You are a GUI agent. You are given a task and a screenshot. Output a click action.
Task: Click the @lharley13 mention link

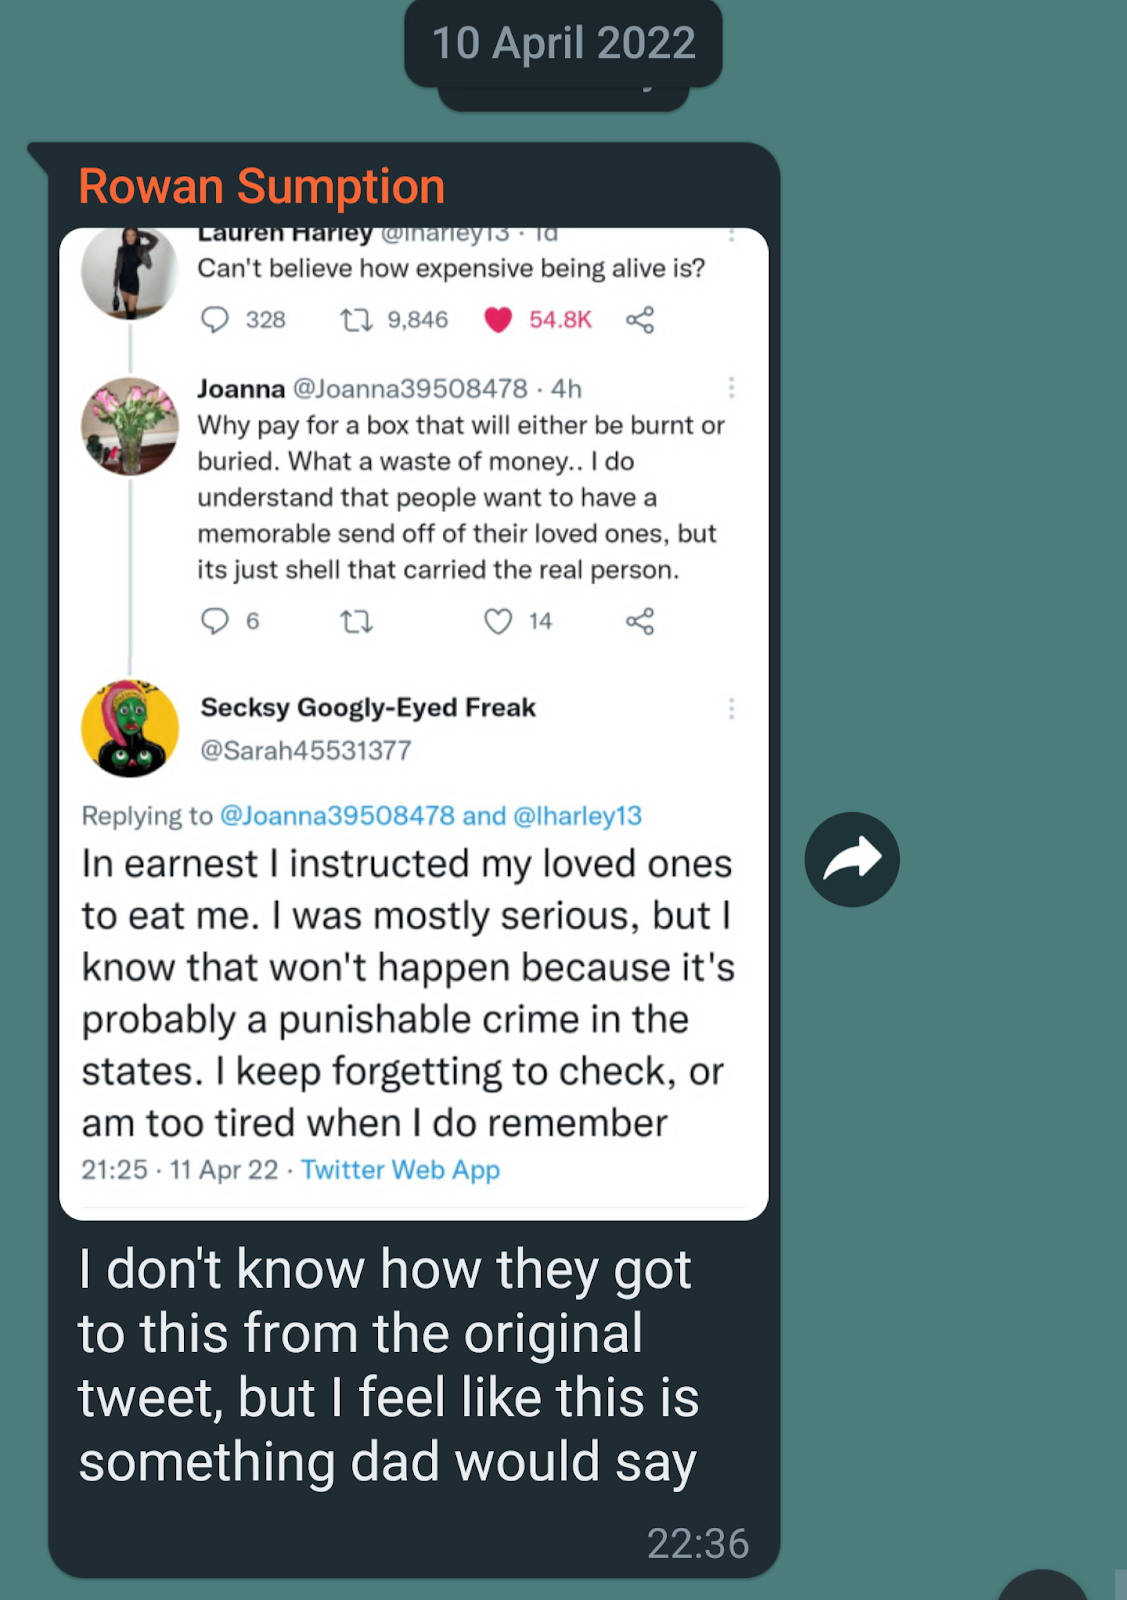pyautogui.click(x=577, y=816)
